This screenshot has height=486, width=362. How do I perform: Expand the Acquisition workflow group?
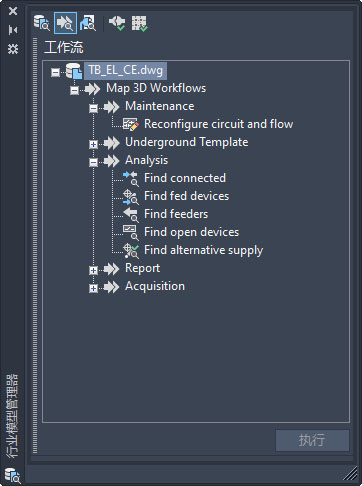pos(94,288)
